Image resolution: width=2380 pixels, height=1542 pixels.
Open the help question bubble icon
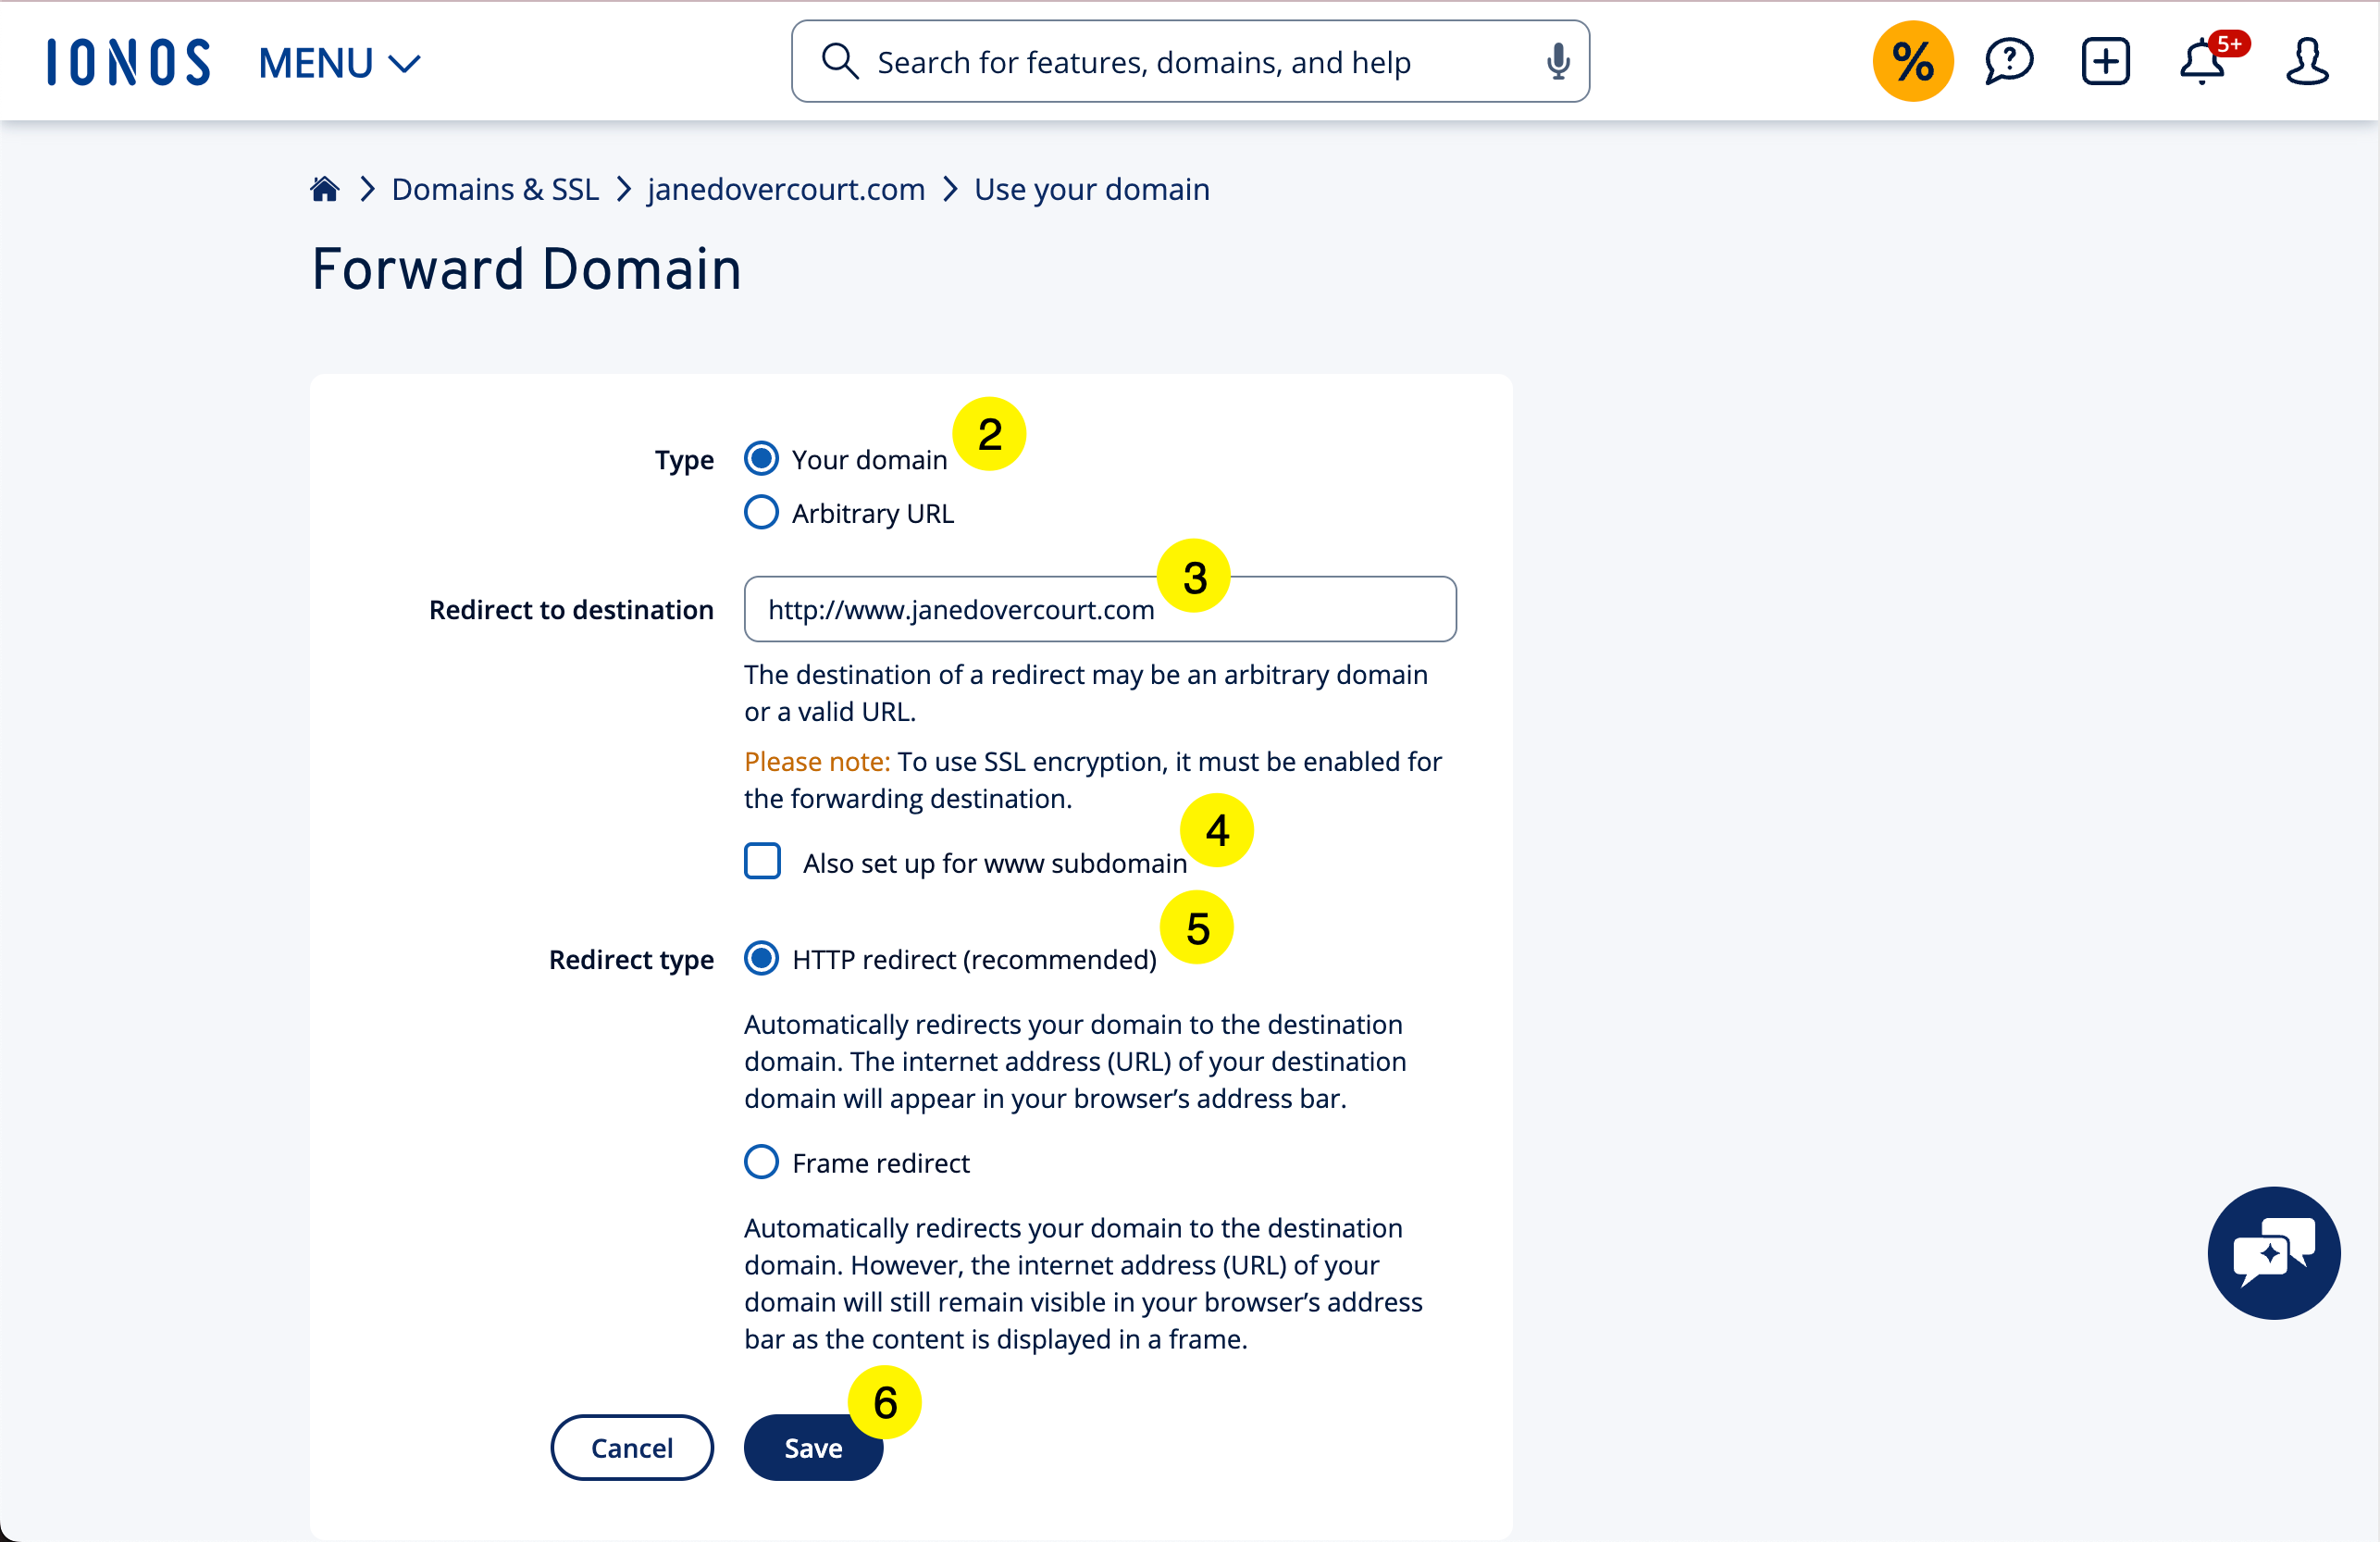(2009, 61)
